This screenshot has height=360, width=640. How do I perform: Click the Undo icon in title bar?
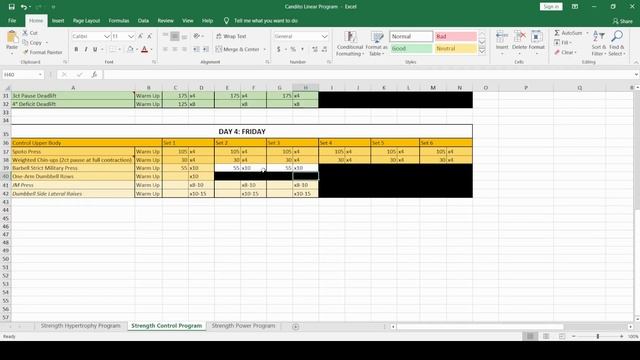coord(24,7)
